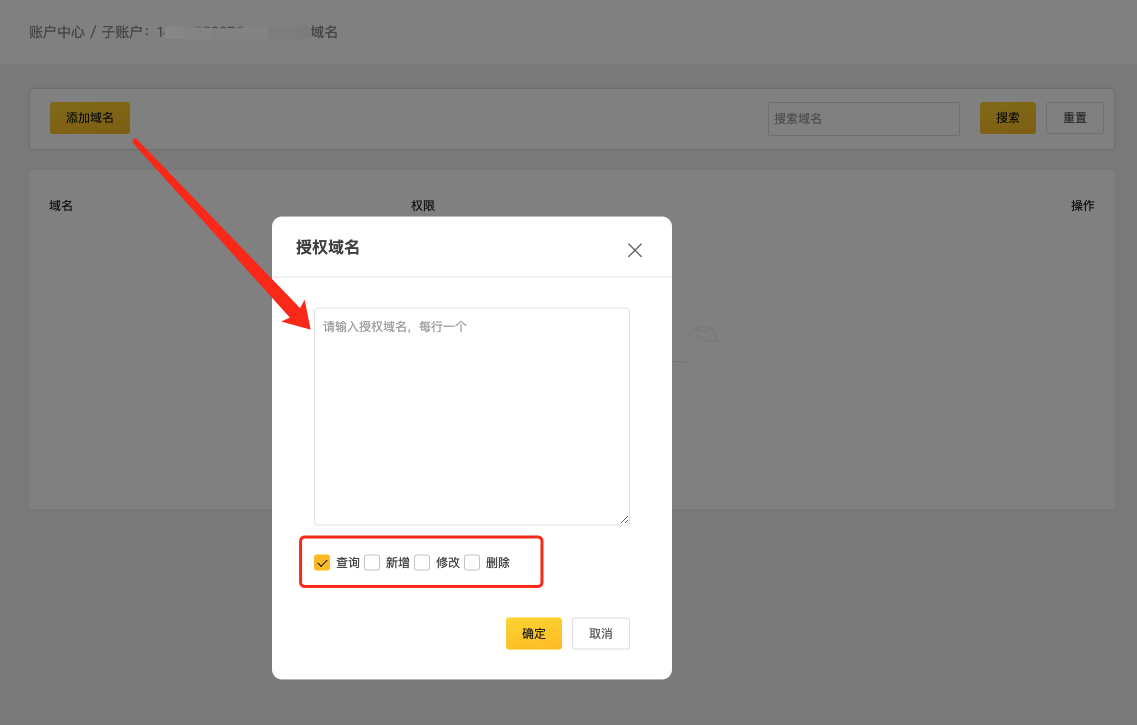Select the 子账户 breadcrumb item
Viewport: 1137px width, 725px height.
(x=123, y=32)
